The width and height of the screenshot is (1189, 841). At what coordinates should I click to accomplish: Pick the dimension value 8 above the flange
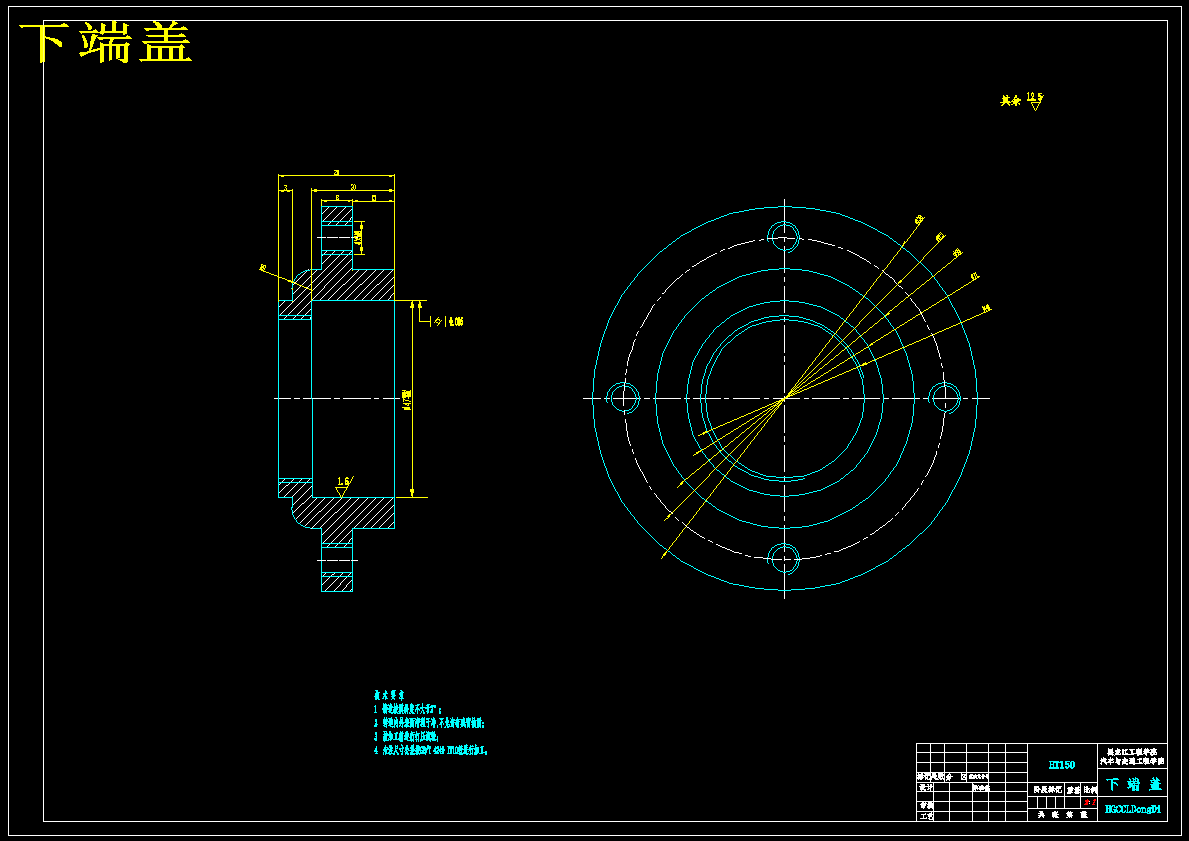tap(337, 198)
